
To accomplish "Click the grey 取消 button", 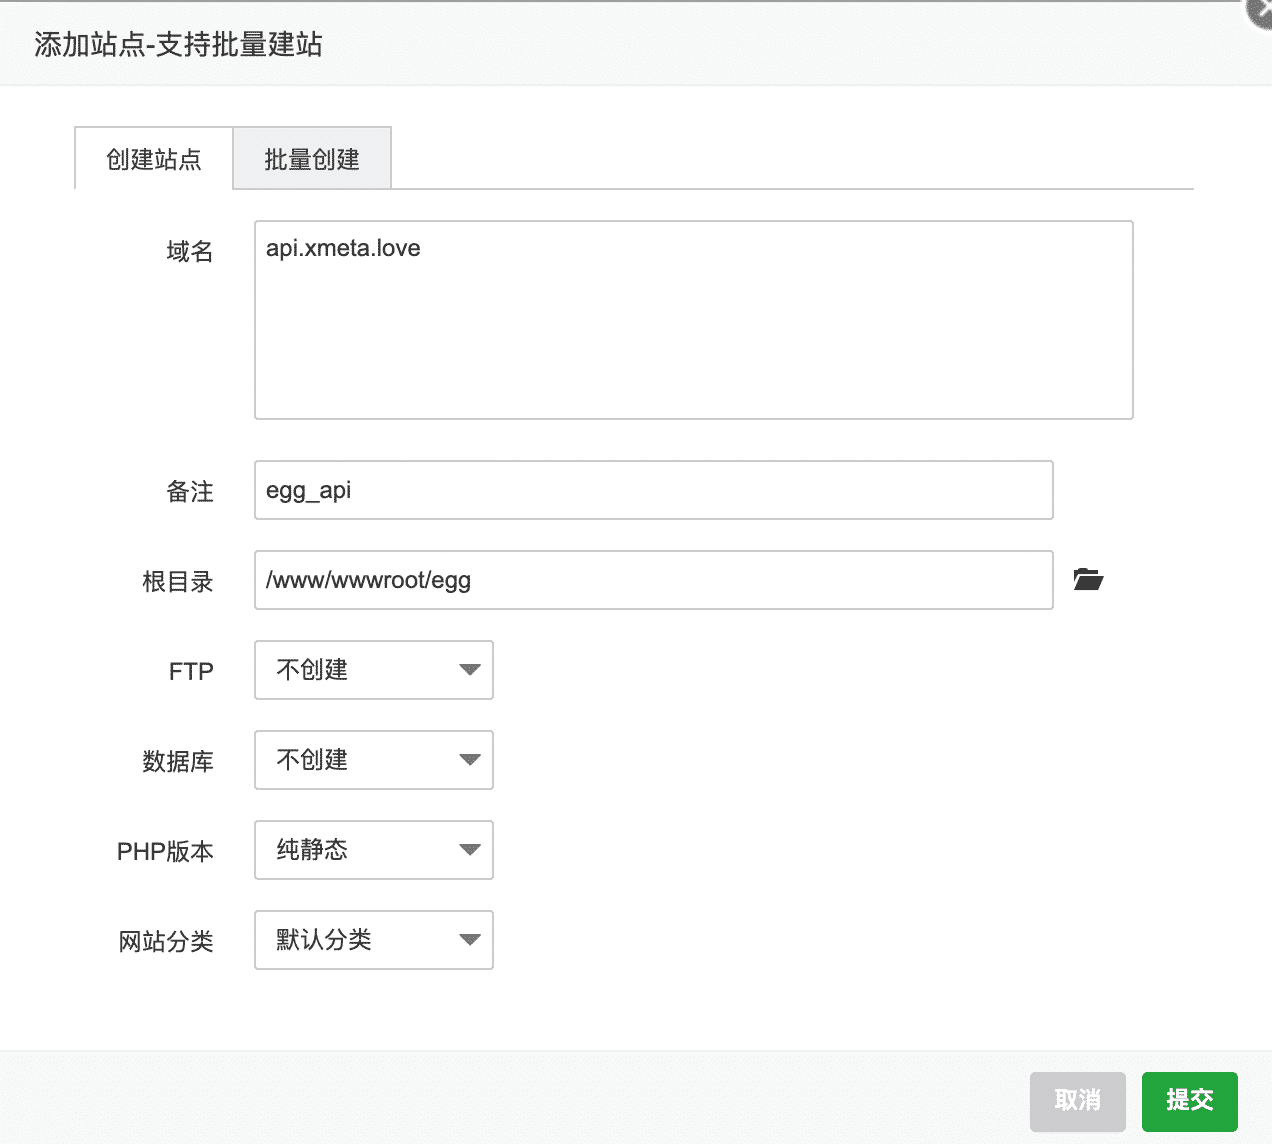I will click(1077, 1101).
